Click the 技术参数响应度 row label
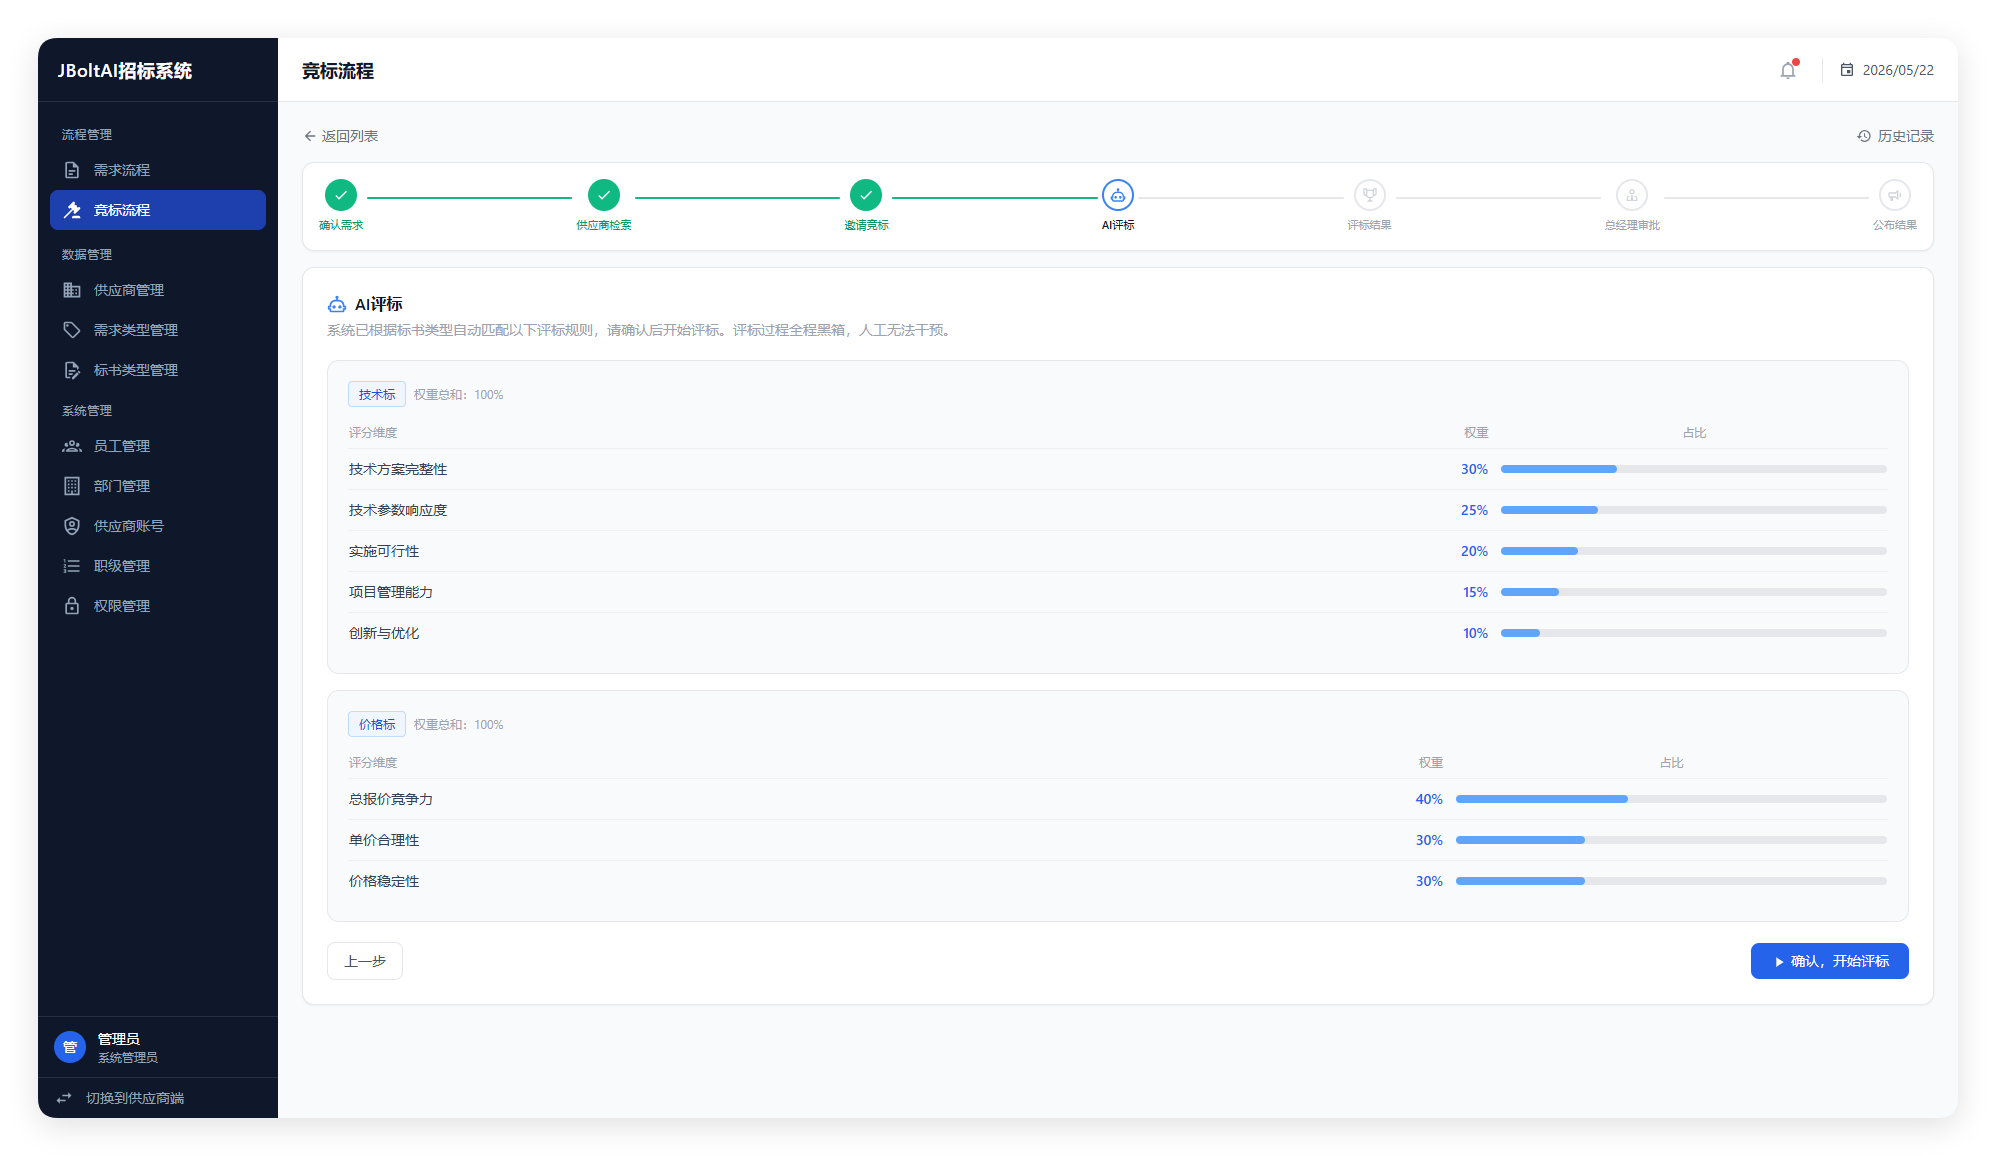The width and height of the screenshot is (1996, 1156). [x=398, y=510]
